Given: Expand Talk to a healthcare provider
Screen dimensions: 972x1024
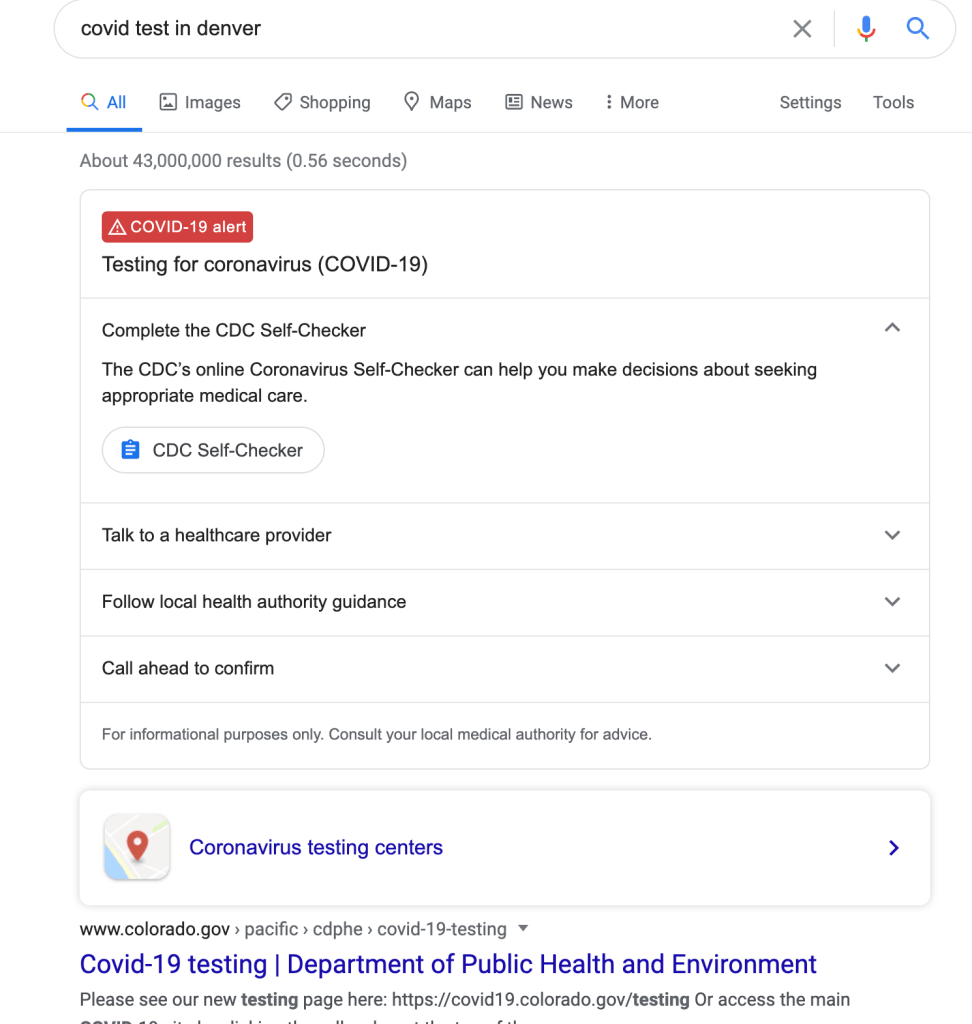Looking at the screenshot, I should [892, 535].
